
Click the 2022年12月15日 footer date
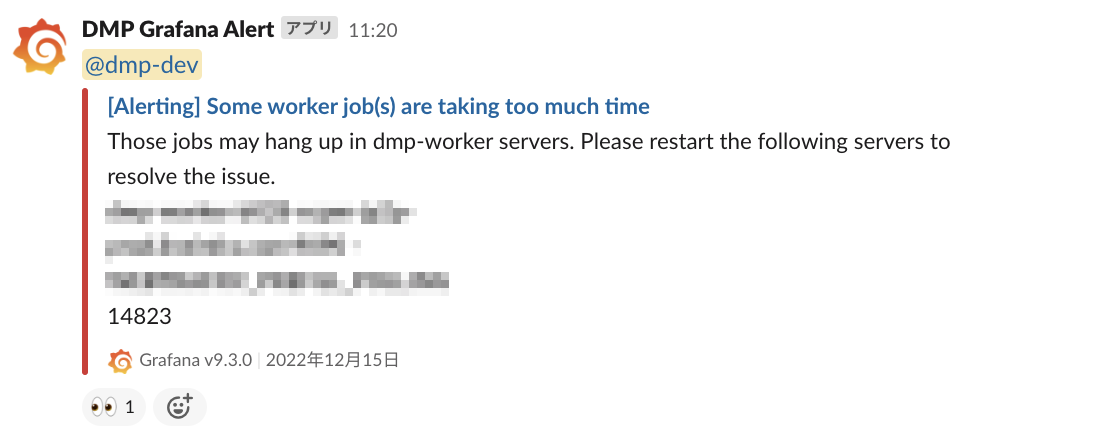point(331,360)
